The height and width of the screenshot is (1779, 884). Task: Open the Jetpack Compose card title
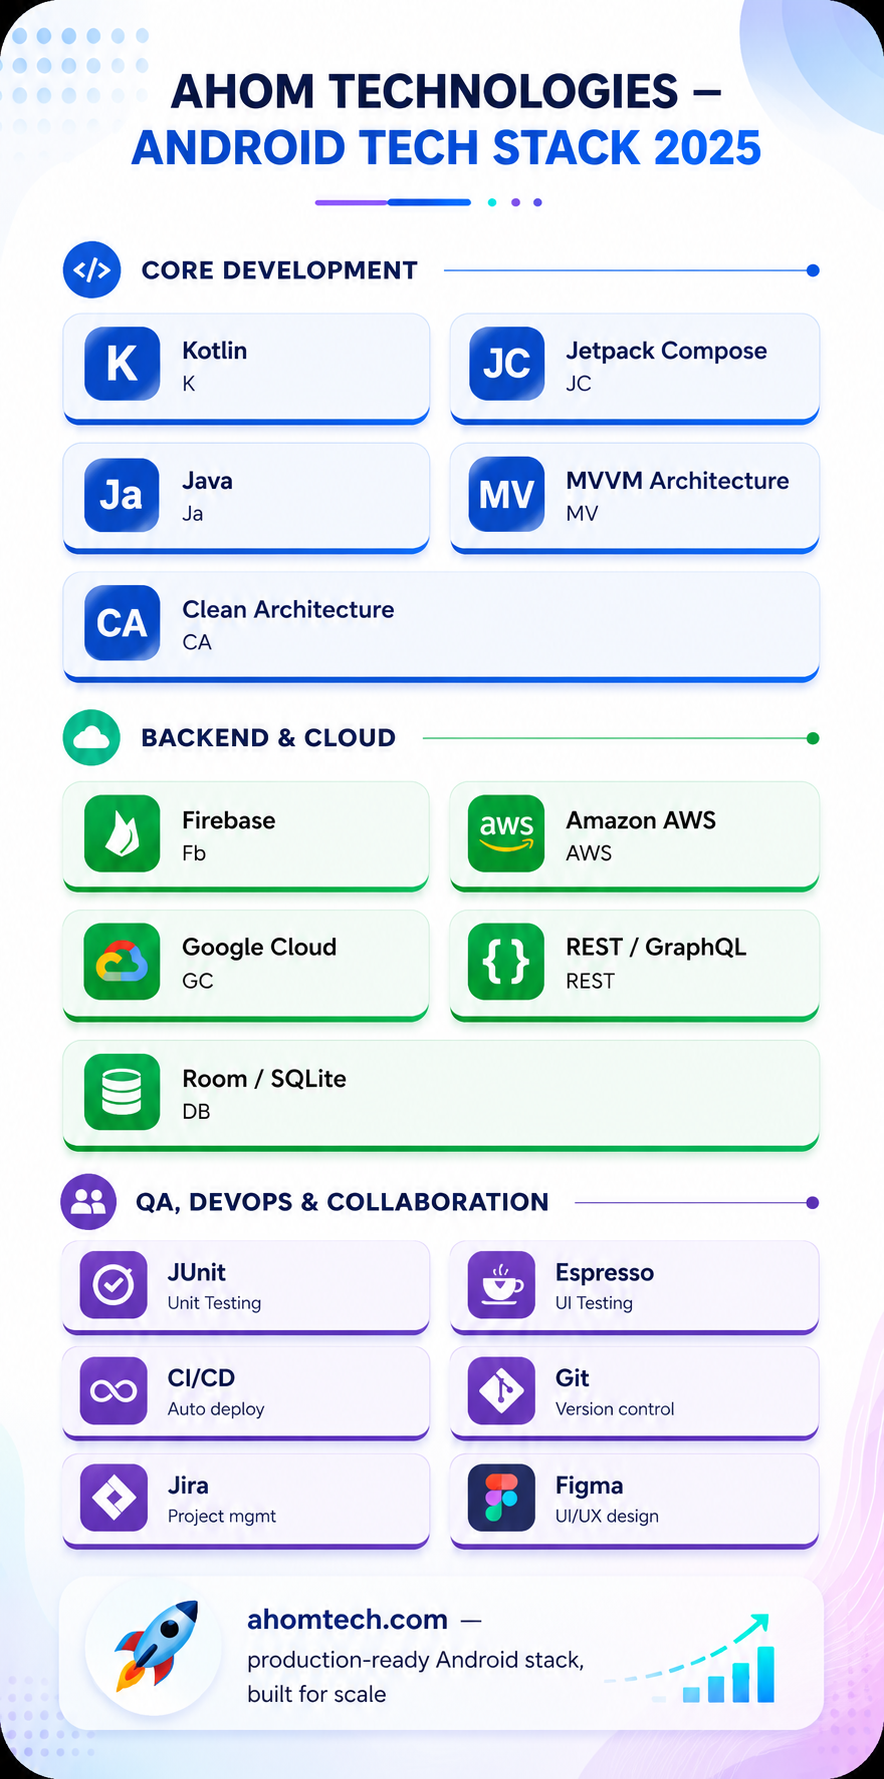click(x=667, y=351)
